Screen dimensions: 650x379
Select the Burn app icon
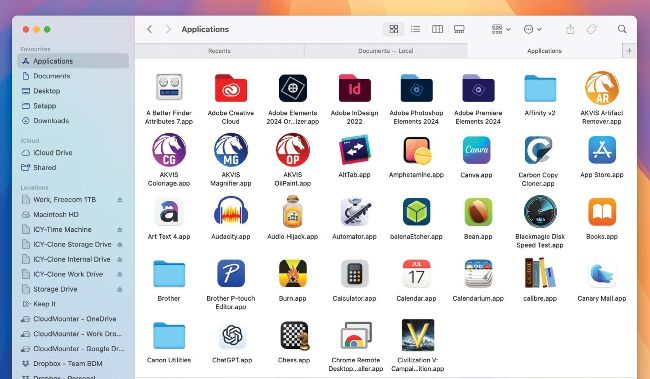point(293,274)
